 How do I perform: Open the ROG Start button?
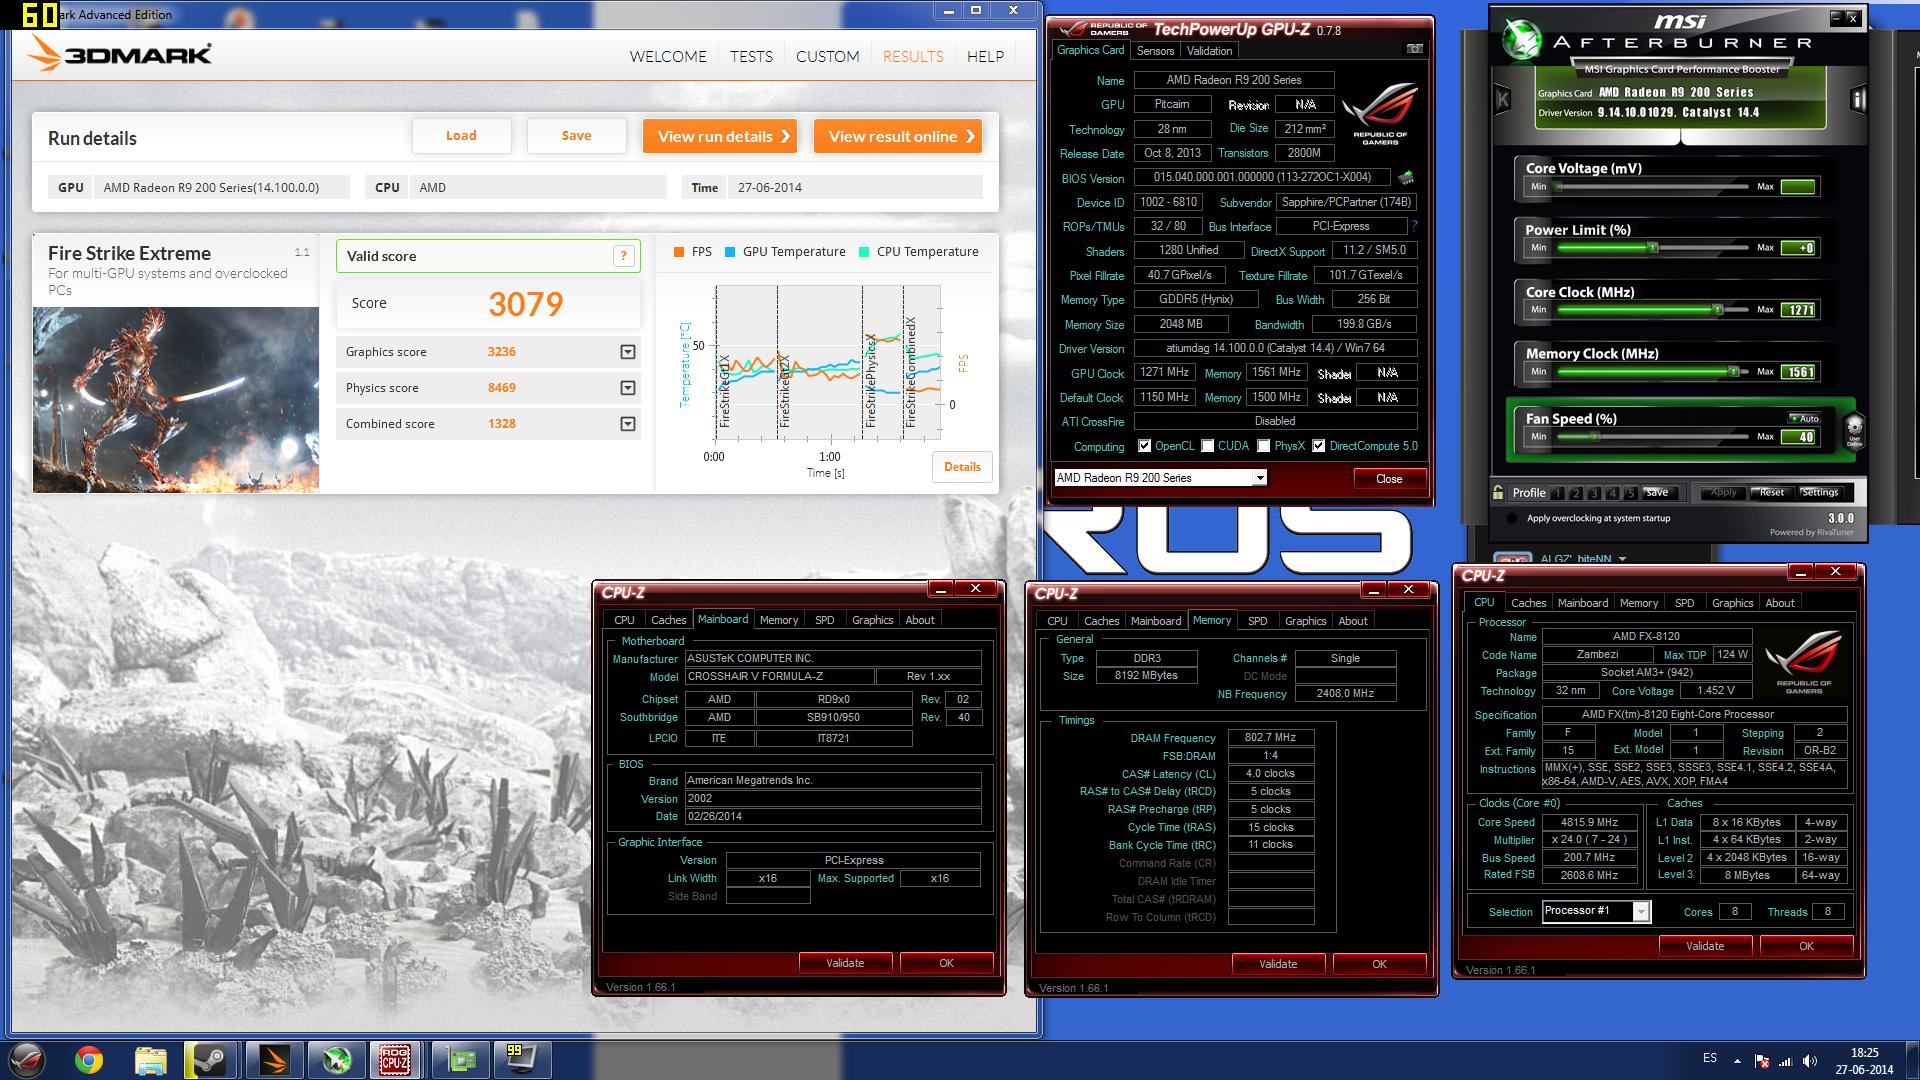tap(27, 1060)
